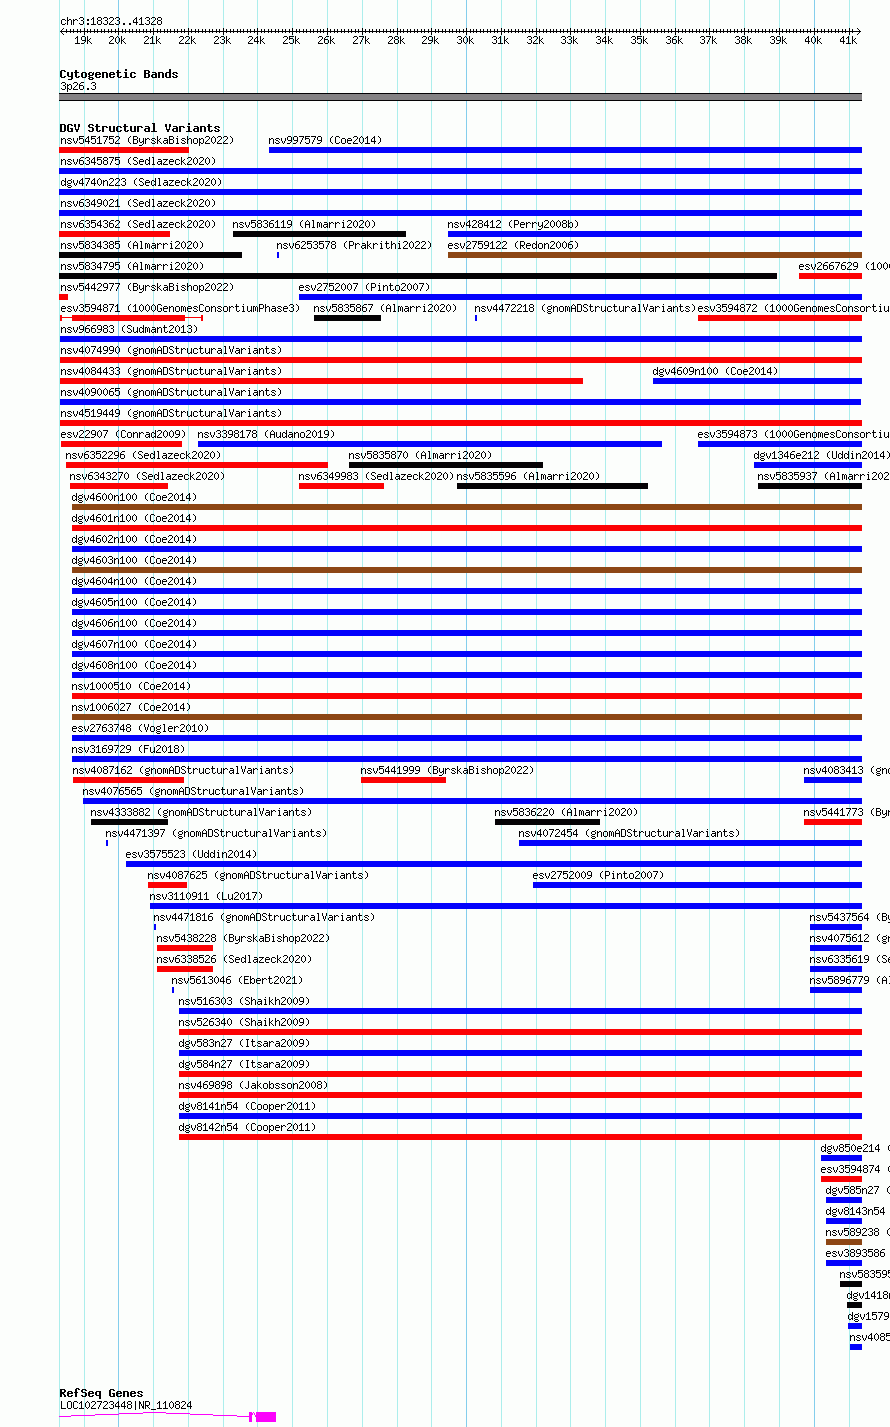Select variant esv2752007 (Pinto2007)

580,297
